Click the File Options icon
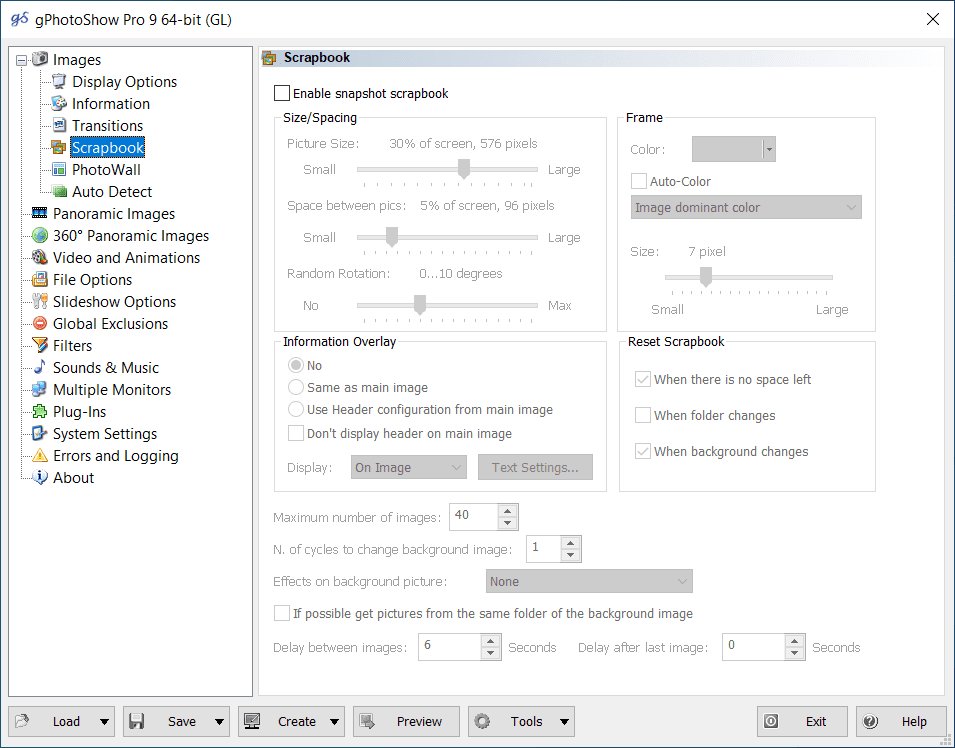The width and height of the screenshot is (955, 748). (x=40, y=279)
